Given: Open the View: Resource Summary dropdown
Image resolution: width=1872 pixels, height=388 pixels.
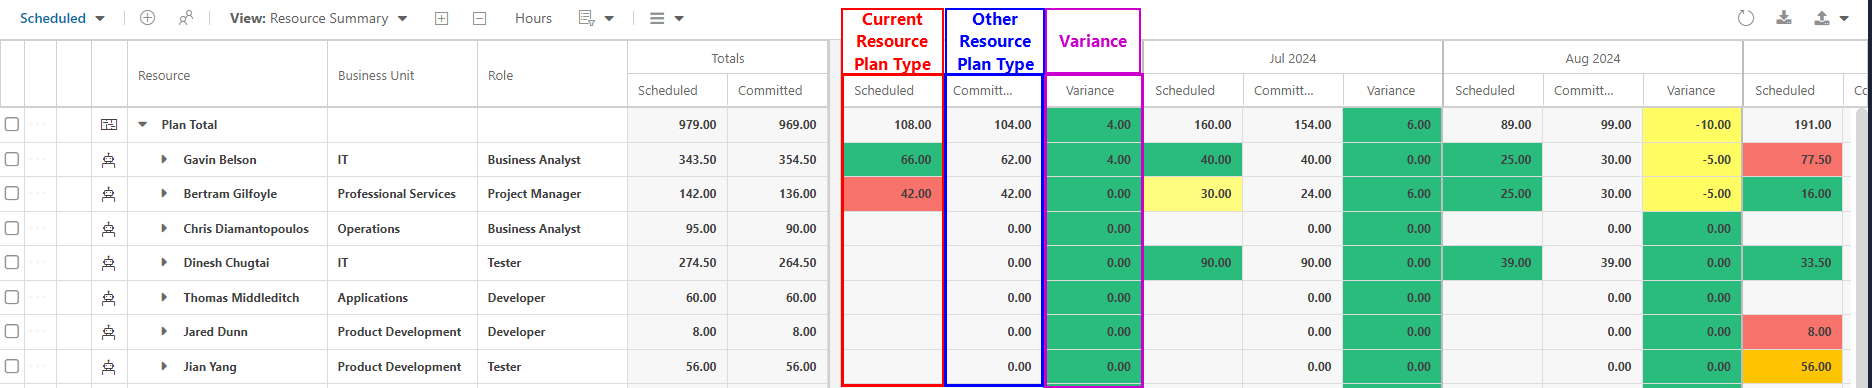Looking at the screenshot, I should coord(318,18).
